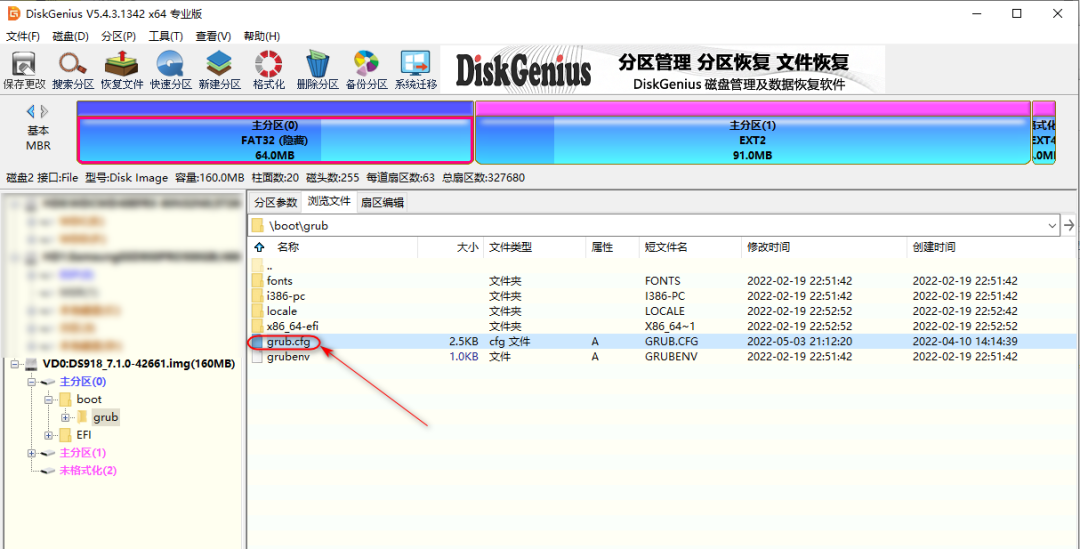Expand the EFI folder tree node
The image size is (1080, 549).
pyautogui.click(x=48, y=435)
